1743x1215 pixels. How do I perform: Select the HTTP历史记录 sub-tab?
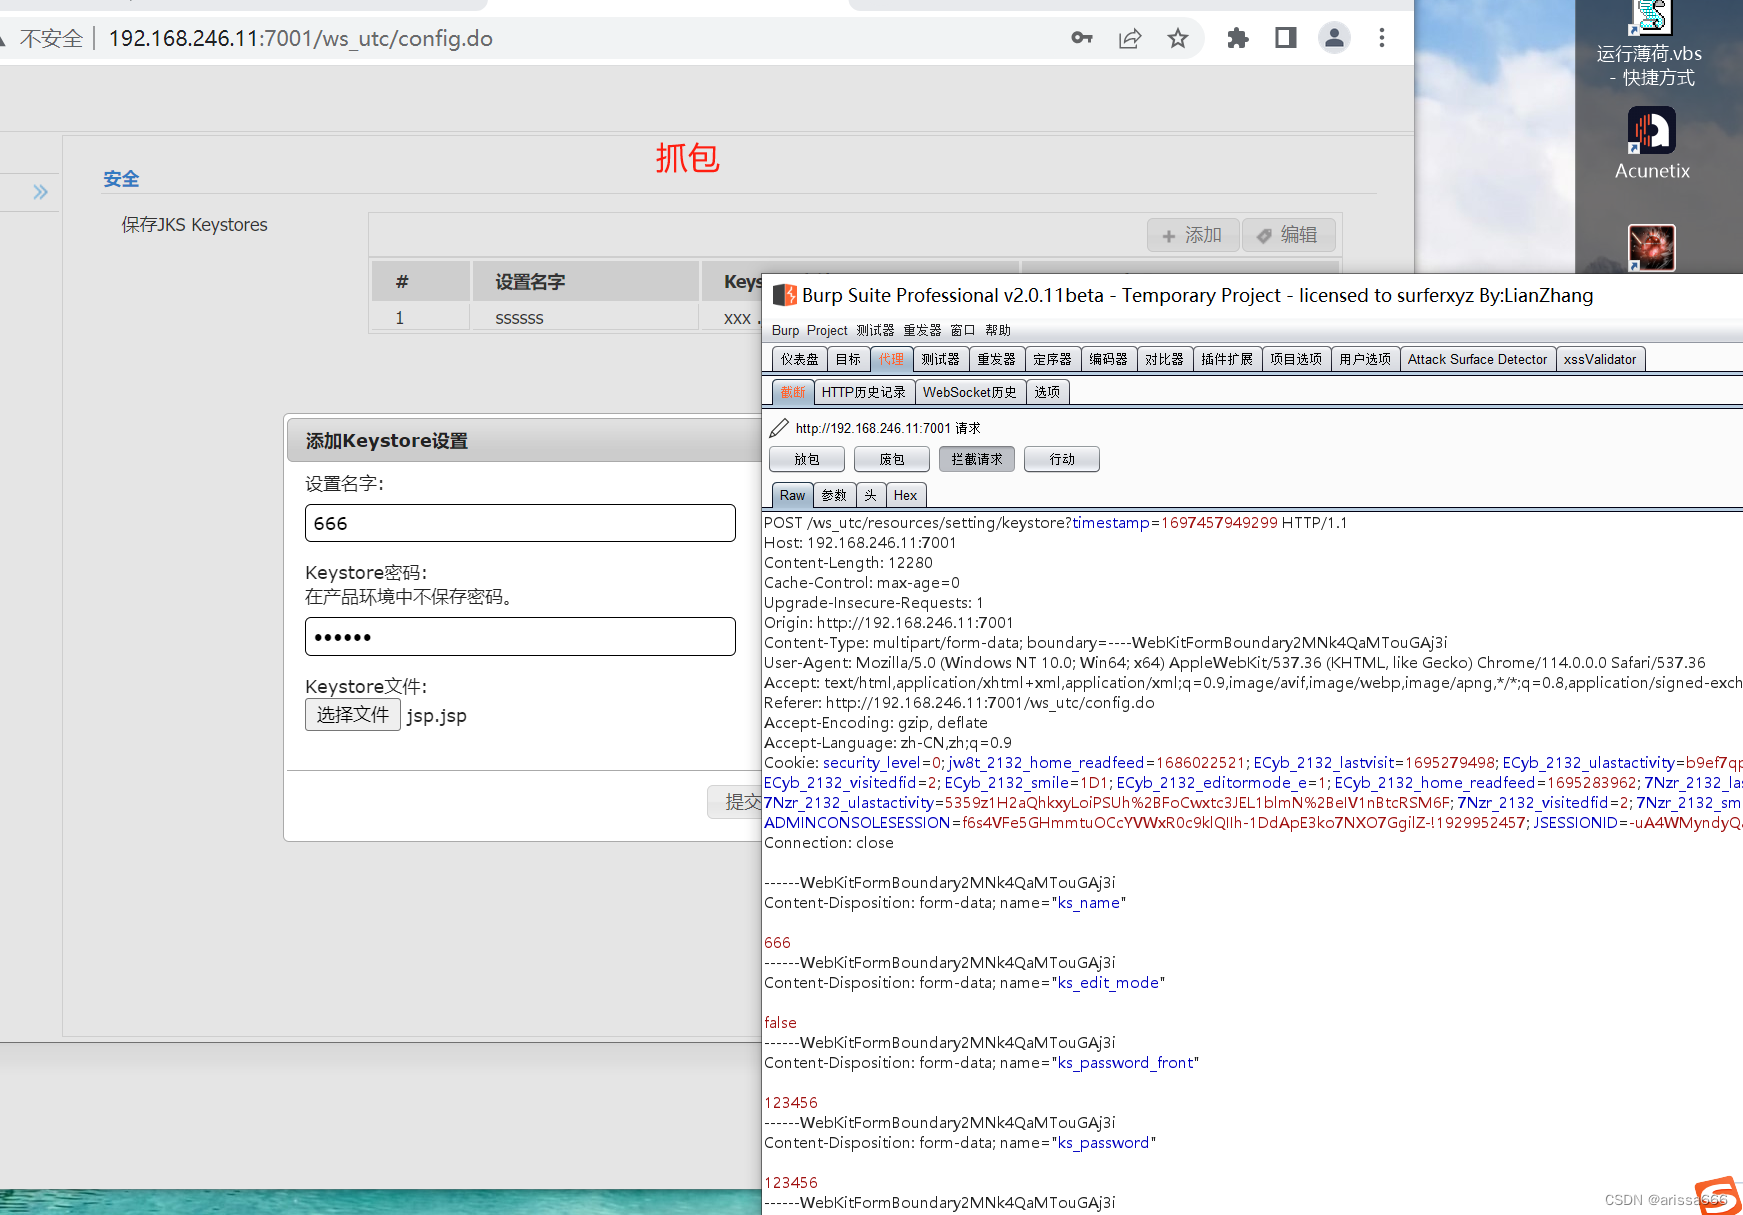[864, 392]
